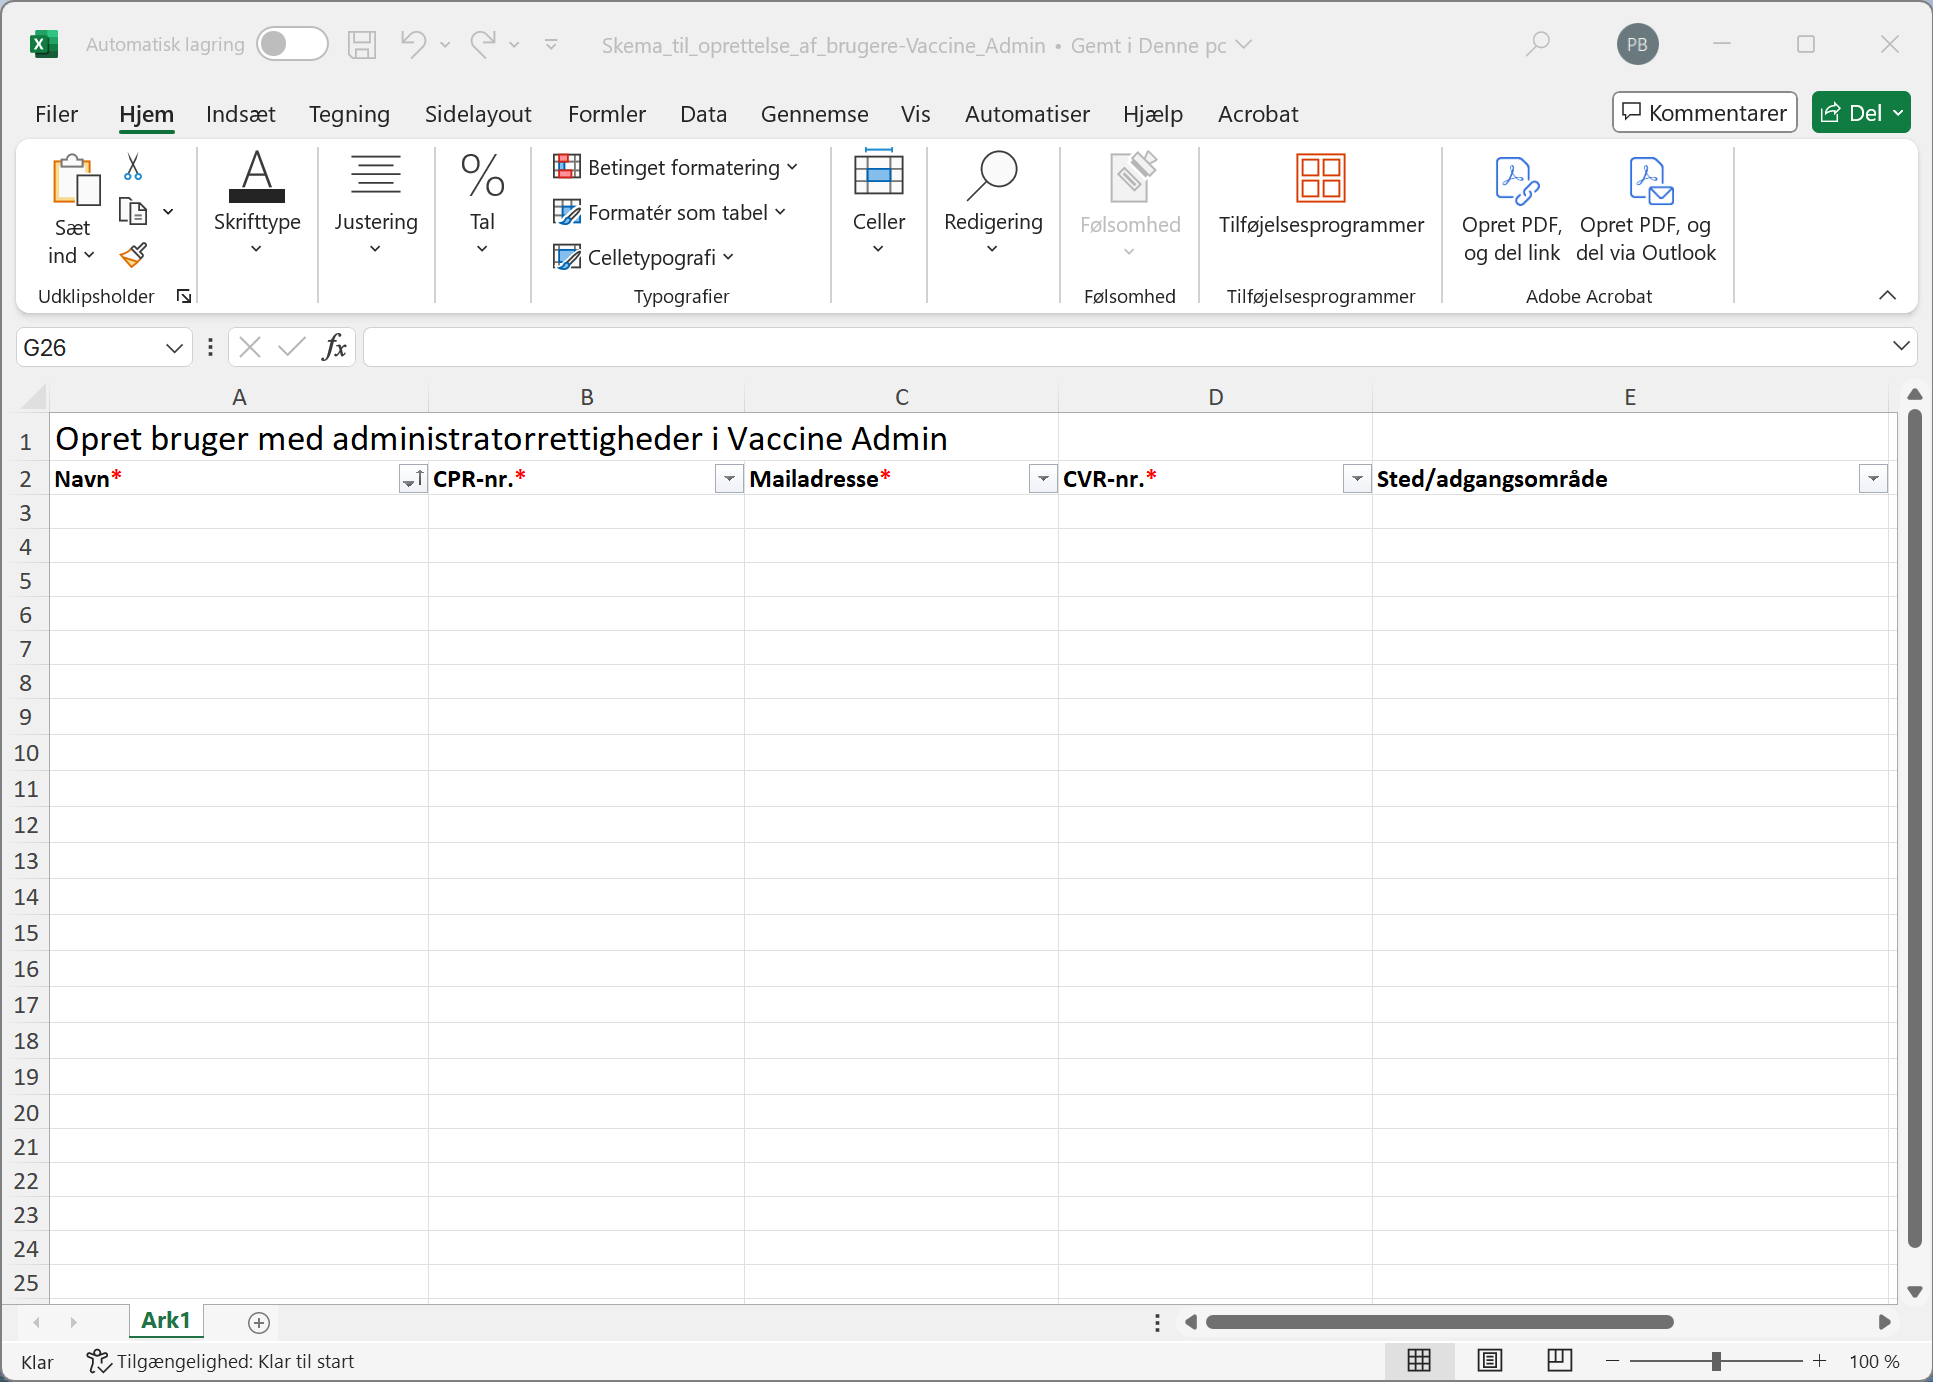Click the Tilgængelighed accessibility status icon
The image size is (1933, 1382).
(x=98, y=1361)
